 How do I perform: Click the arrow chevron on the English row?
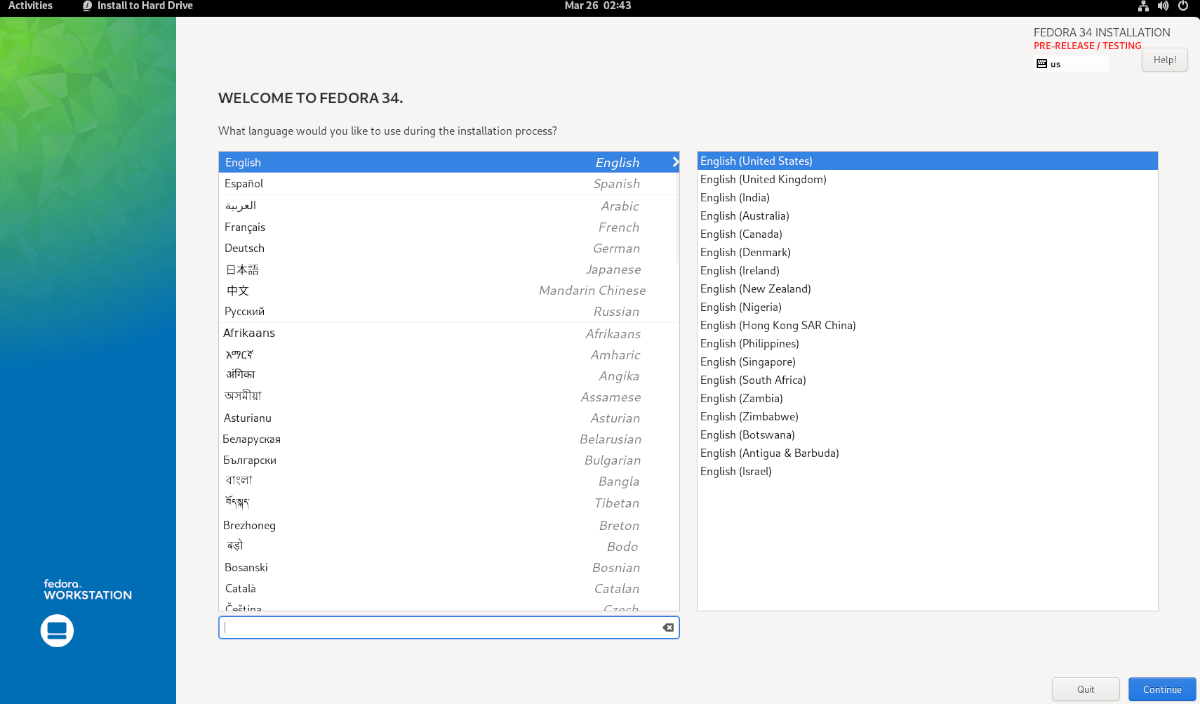click(675, 162)
